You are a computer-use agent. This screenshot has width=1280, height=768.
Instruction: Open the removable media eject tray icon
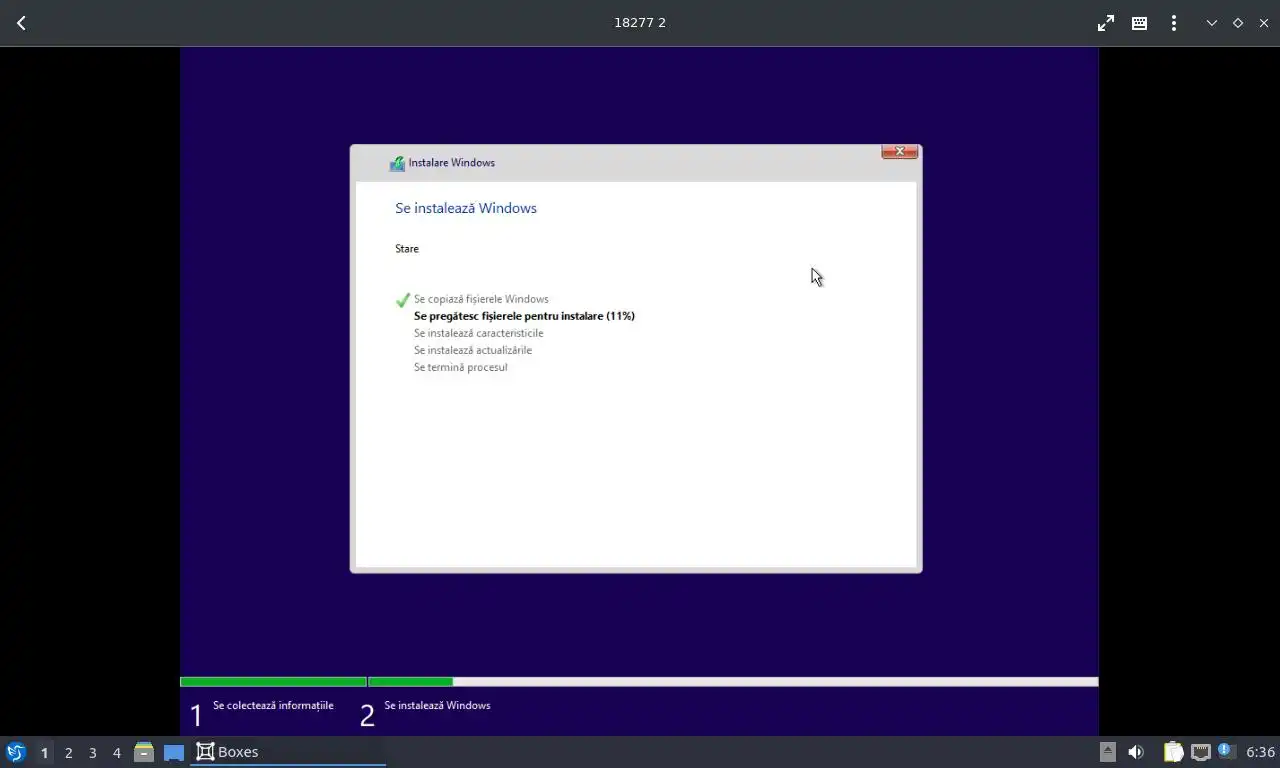click(1108, 752)
